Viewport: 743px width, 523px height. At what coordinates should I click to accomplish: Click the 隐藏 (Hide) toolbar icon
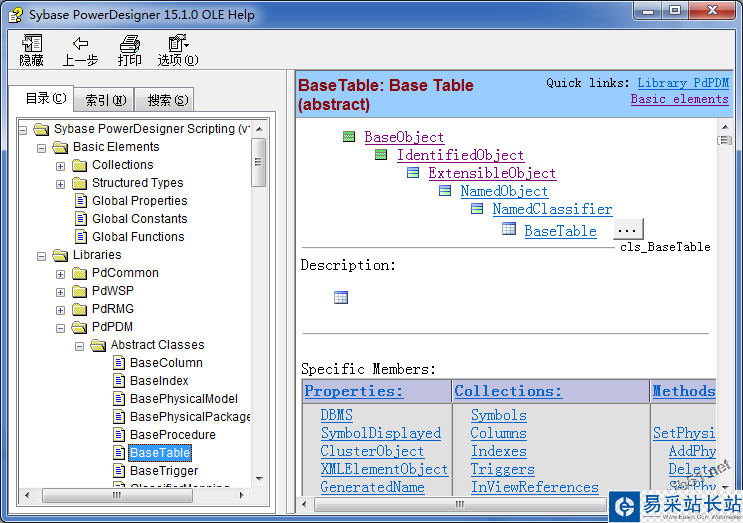32,50
